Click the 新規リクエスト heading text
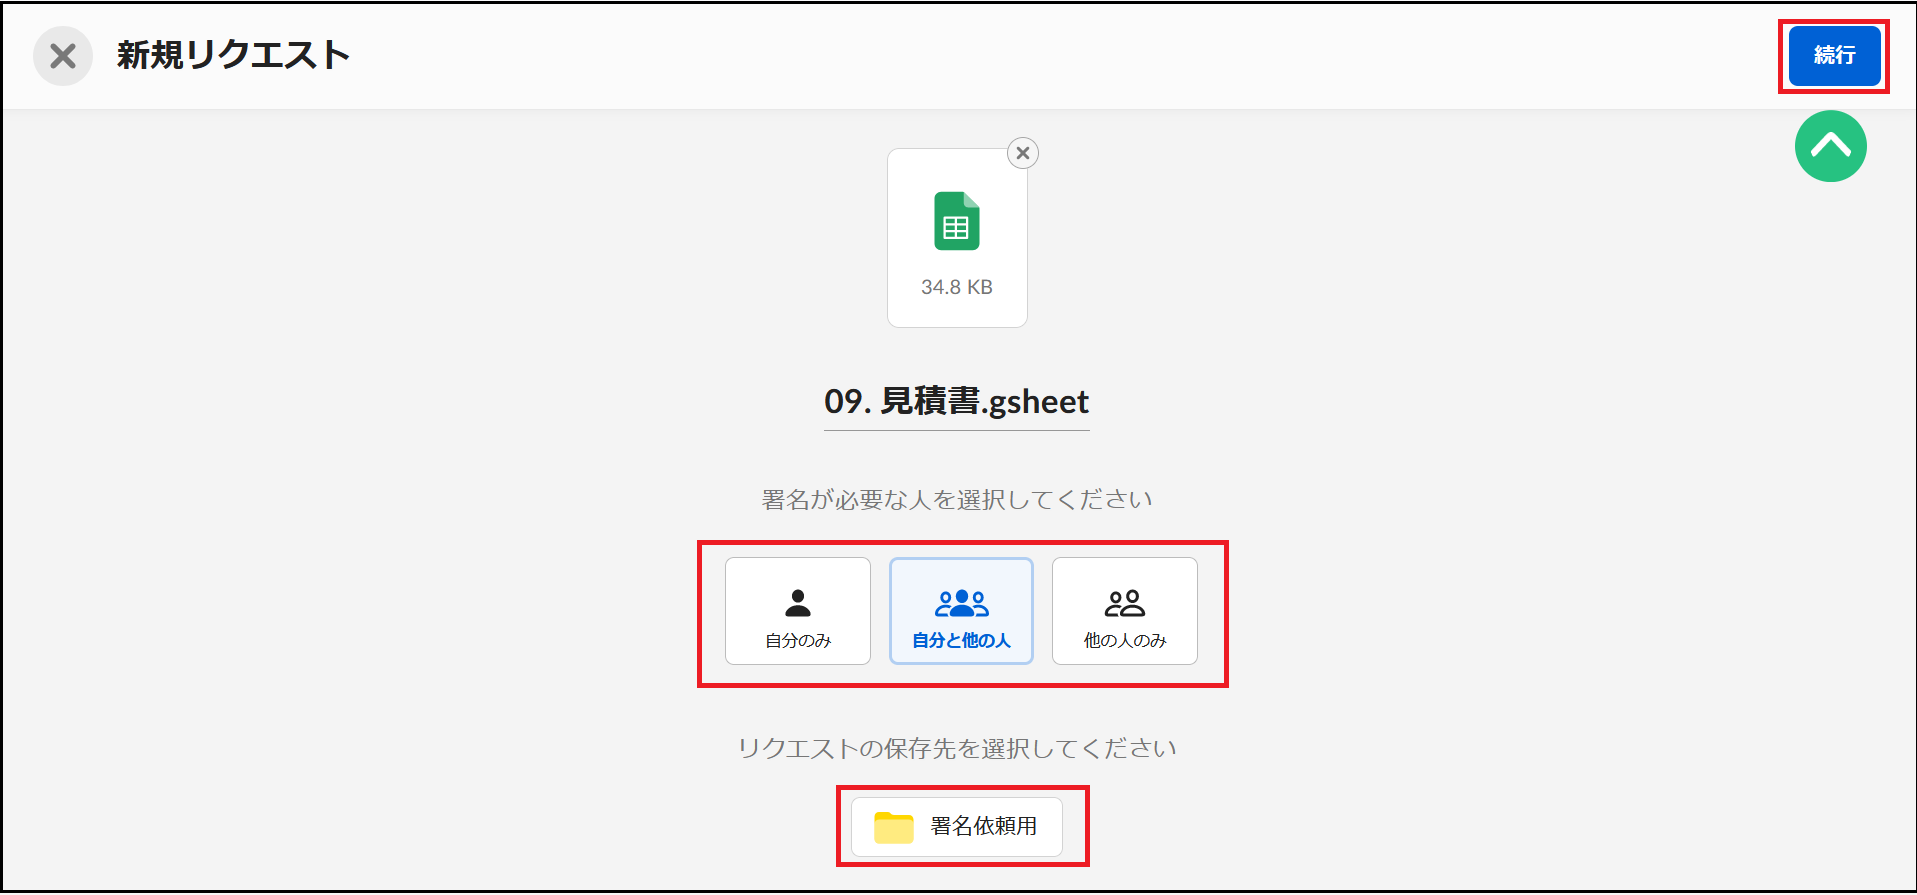The height and width of the screenshot is (895, 1917). (233, 55)
